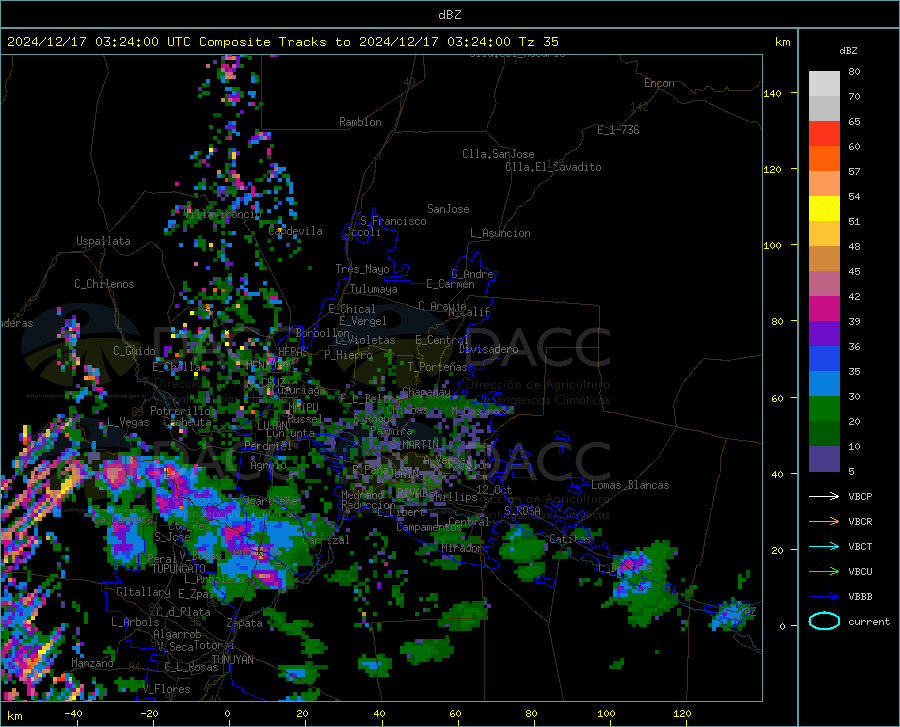Image resolution: width=900 pixels, height=727 pixels.
Task: Click the VBCR orange arrow legend icon
Action: (824, 522)
